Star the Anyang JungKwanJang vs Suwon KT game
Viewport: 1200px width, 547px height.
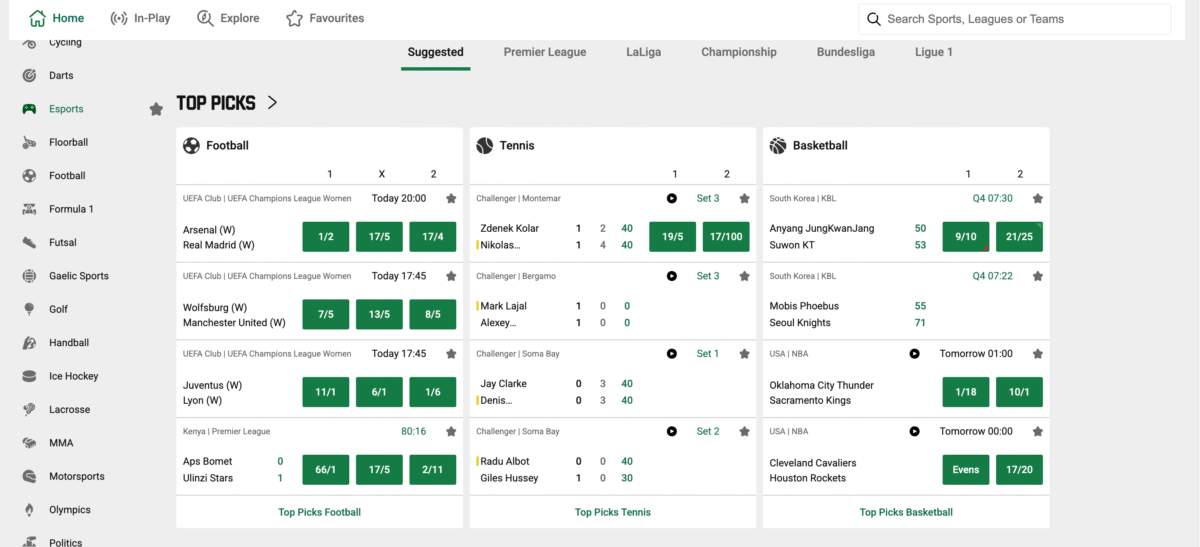(1038, 198)
